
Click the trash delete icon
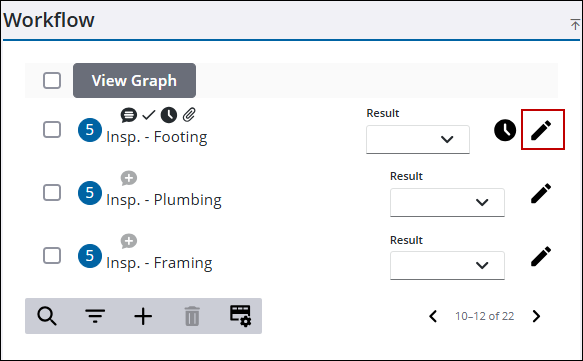tap(192, 316)
